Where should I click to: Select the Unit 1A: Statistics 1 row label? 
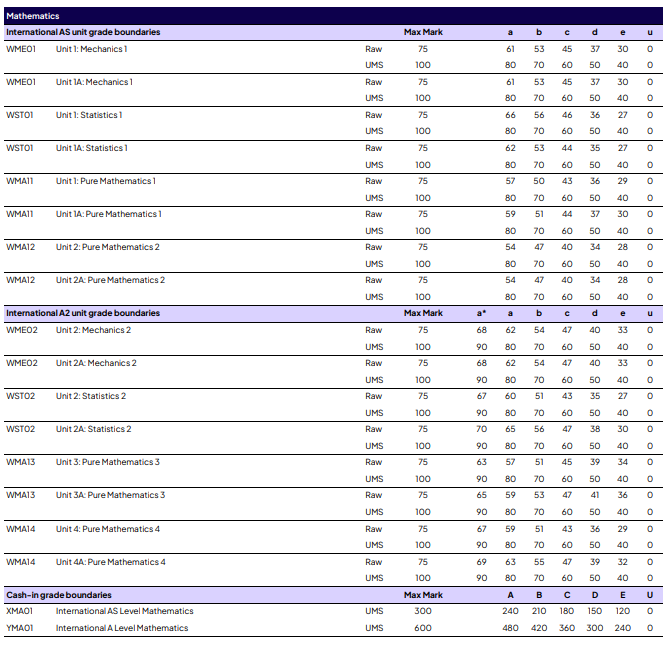tap(94, 148)
